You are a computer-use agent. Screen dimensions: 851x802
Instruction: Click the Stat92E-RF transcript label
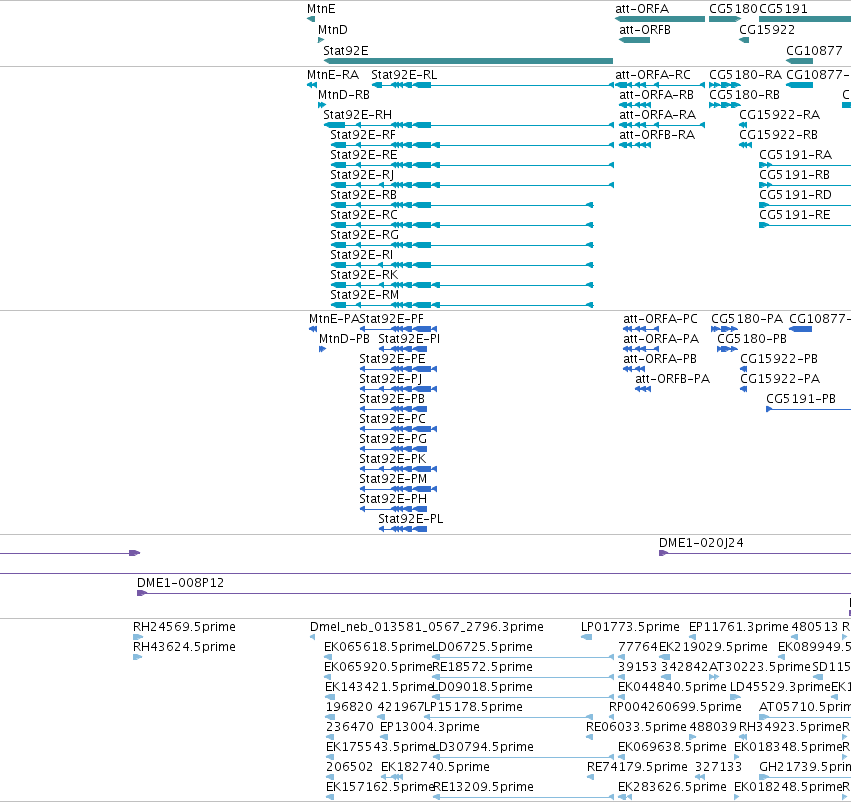(363, 135)
